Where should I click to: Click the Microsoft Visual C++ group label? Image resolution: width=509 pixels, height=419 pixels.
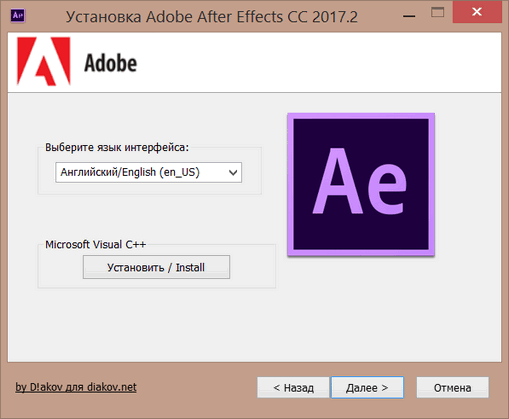[x=96, y=244]
